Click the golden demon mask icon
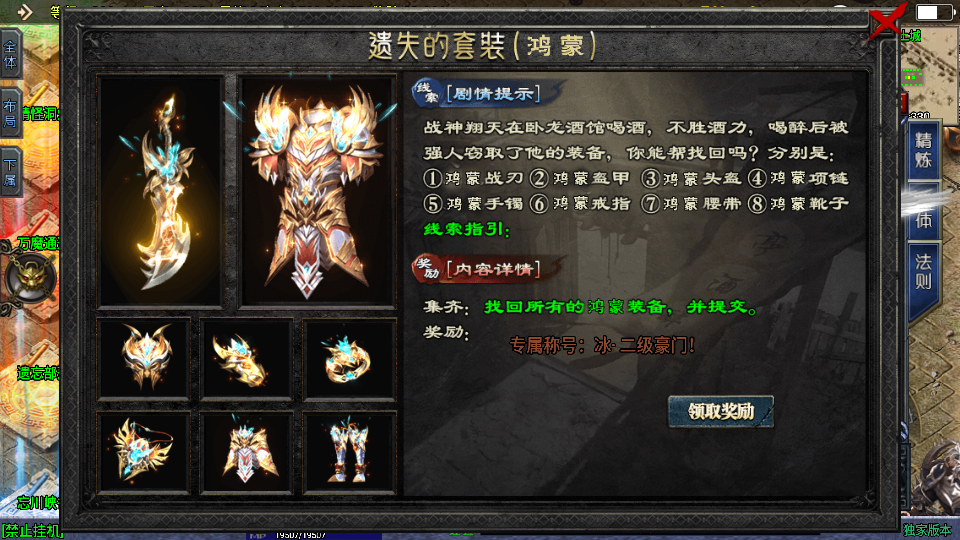 click(x=31, y=279)
